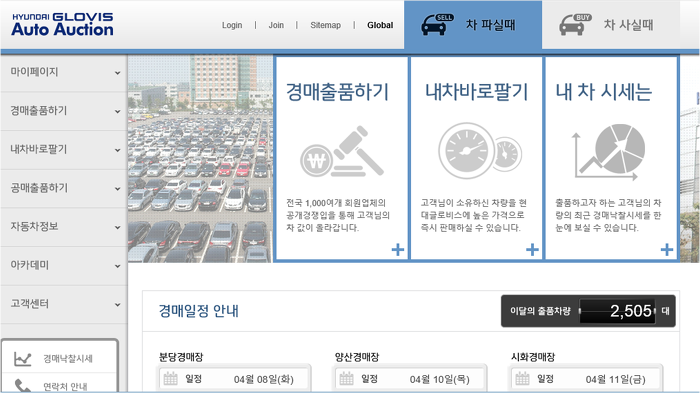Open the Sitemap link
700x393 pixels.
click(x=325, y=25)
